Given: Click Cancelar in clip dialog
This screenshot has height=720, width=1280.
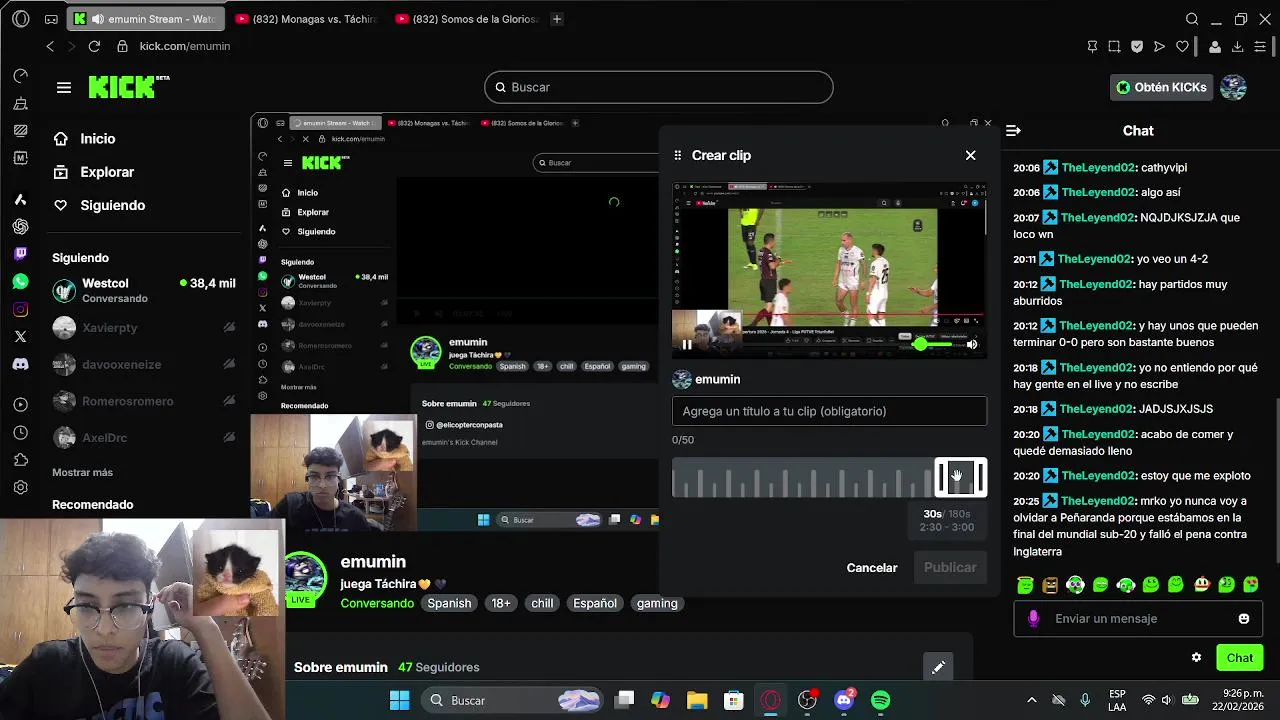Looking at the screenshot, I should (x=872, y=567).
